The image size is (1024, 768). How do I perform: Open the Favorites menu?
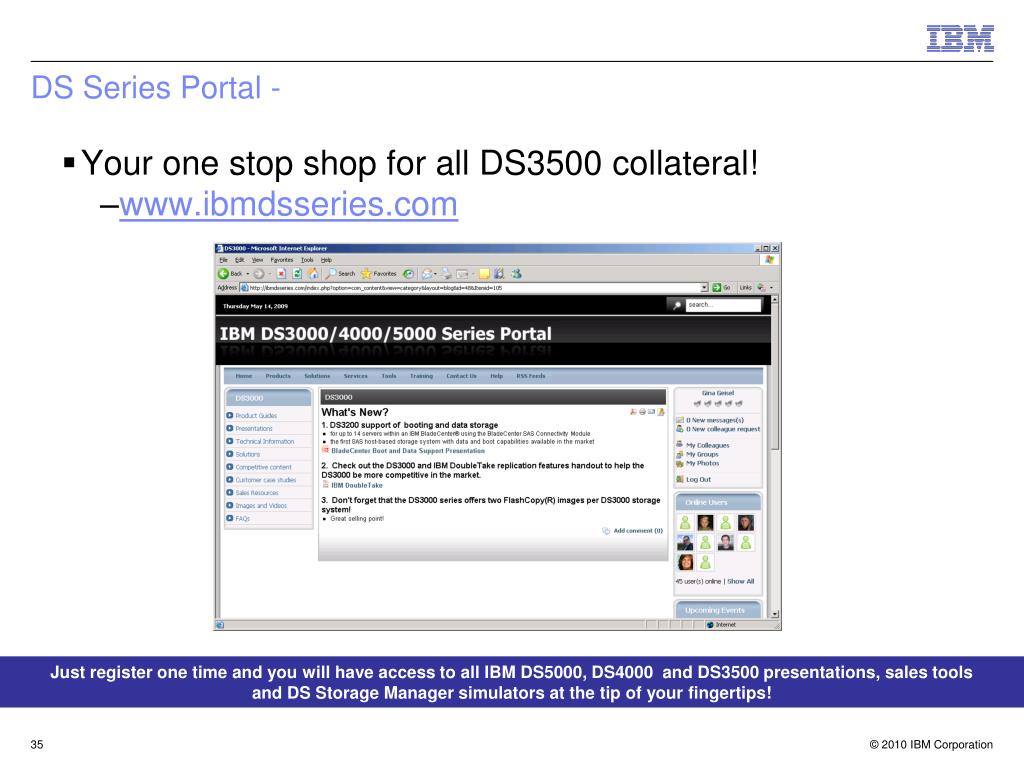pos(282,260)
